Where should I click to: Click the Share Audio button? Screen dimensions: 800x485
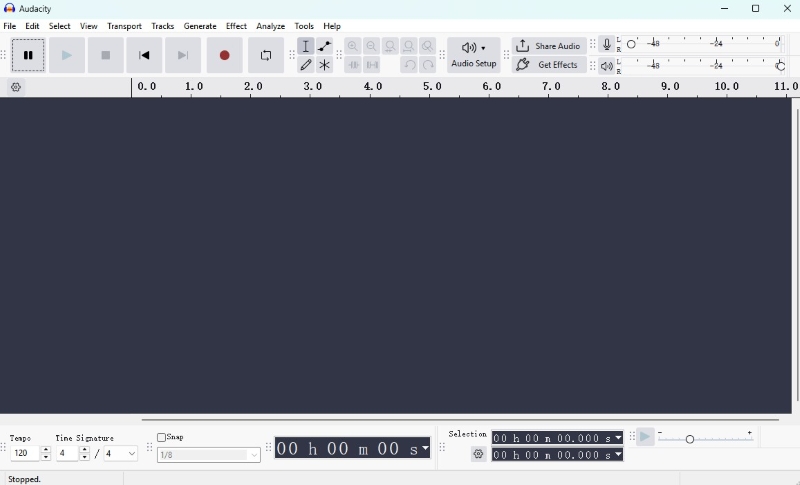click(549, 46)
